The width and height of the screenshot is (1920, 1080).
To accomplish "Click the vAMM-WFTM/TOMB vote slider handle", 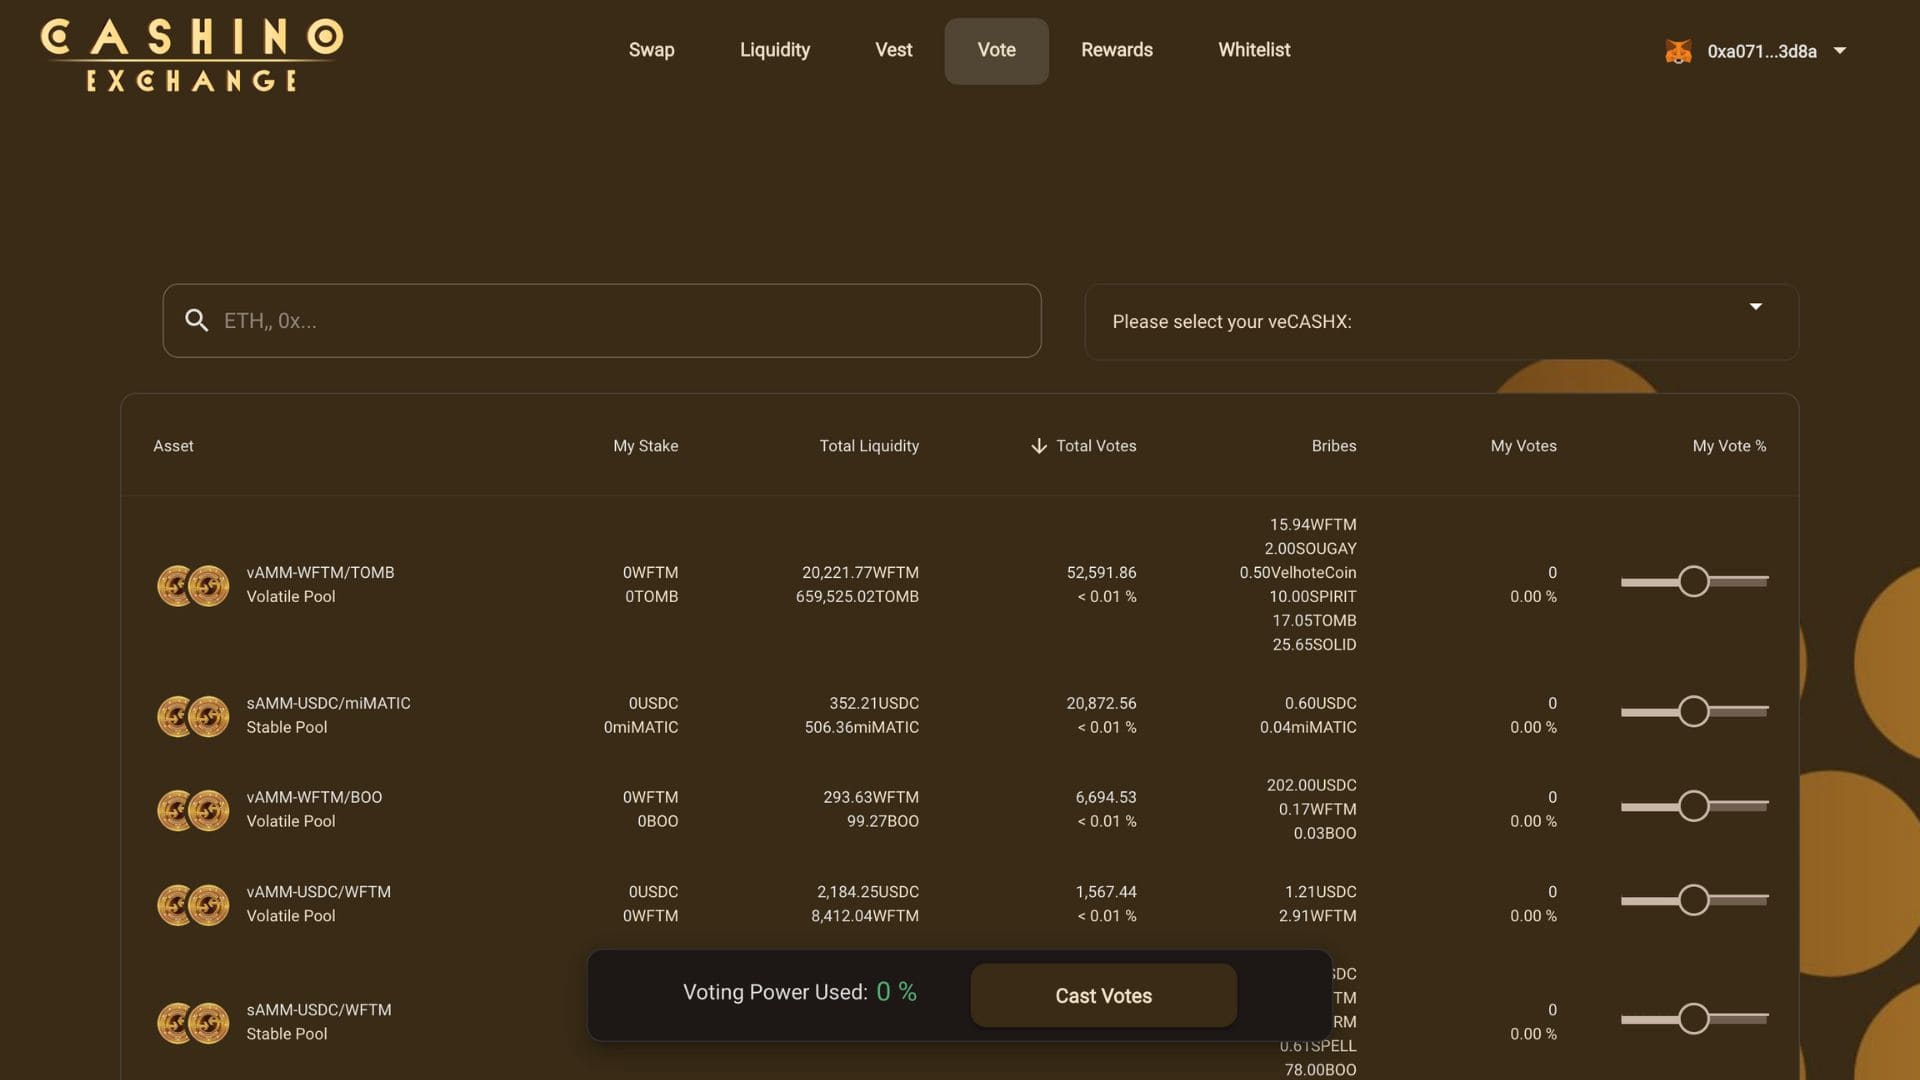I will [1693, 581].
